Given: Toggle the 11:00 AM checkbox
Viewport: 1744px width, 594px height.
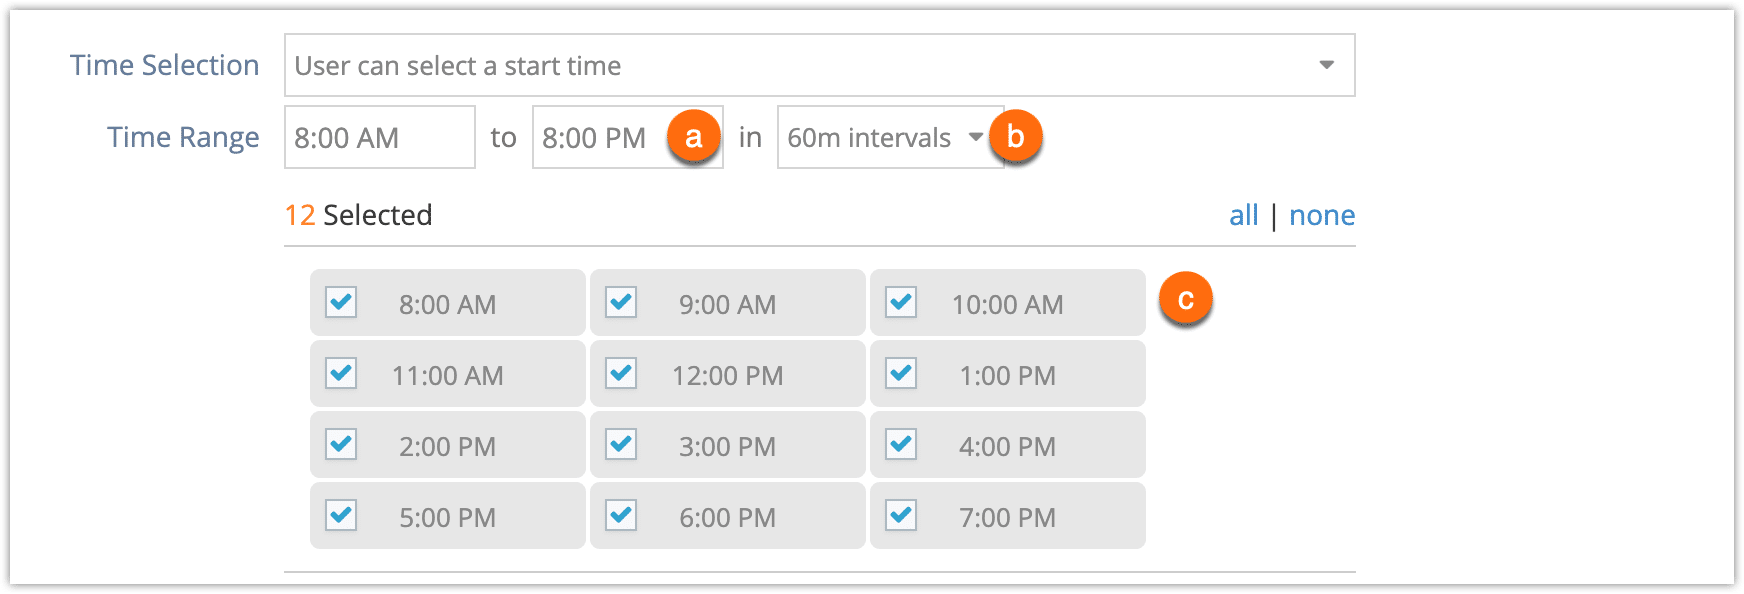Looking at the screenshot, I should click(341, 372).
